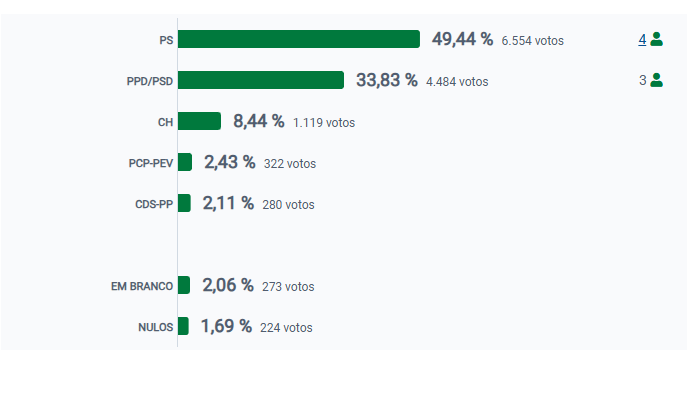Select the PS party label
Image resolution: width=700 pixels, height=420 pixels.
pyautogui.click(x=166, y=40)
